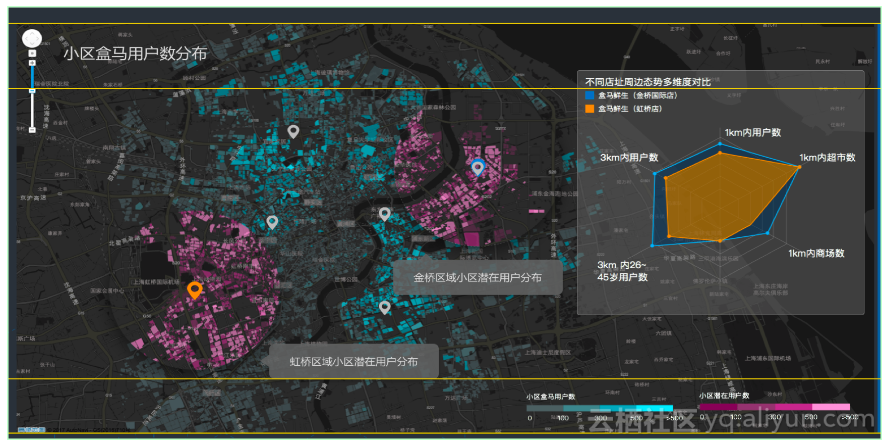
Task: Select the orange Hongqiao store map marker
Action: pos(195,290)
